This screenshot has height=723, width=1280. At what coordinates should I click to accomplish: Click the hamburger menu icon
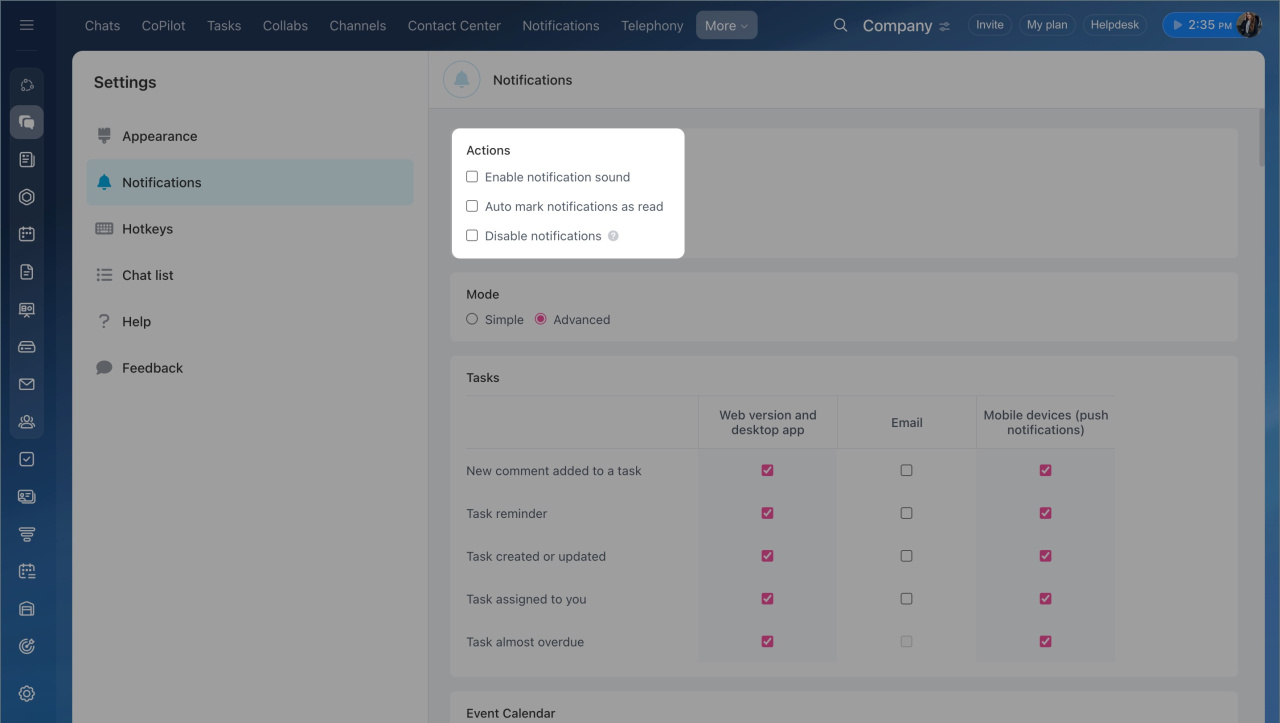tap(27, 25)
